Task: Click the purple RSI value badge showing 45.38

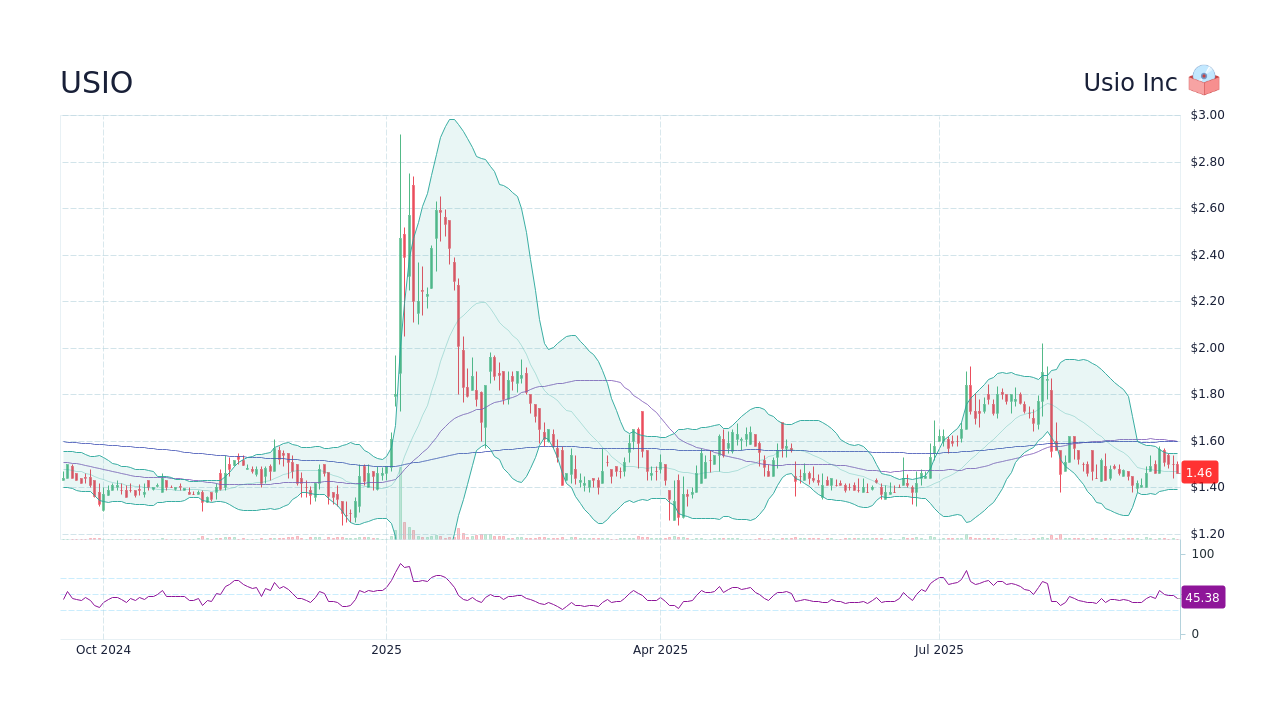Action: tap(1203, 597)
